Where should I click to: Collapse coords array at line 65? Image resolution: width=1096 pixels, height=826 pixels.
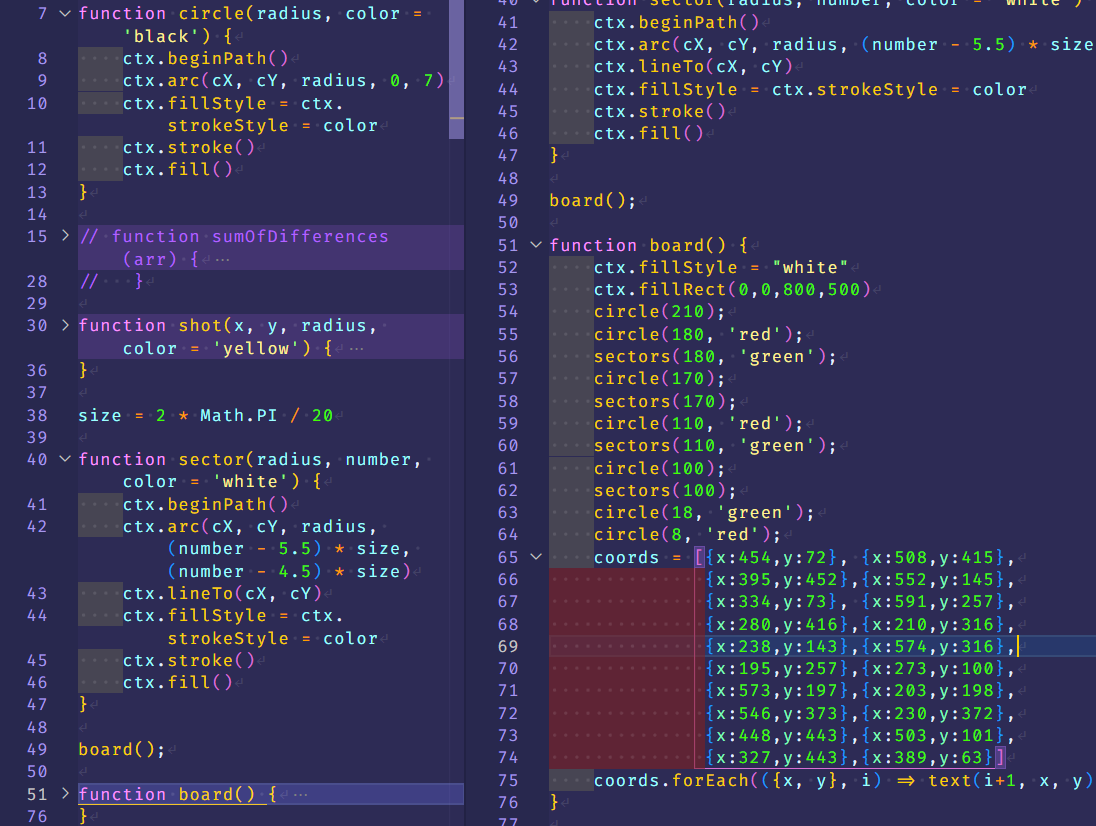click(536, 557)
